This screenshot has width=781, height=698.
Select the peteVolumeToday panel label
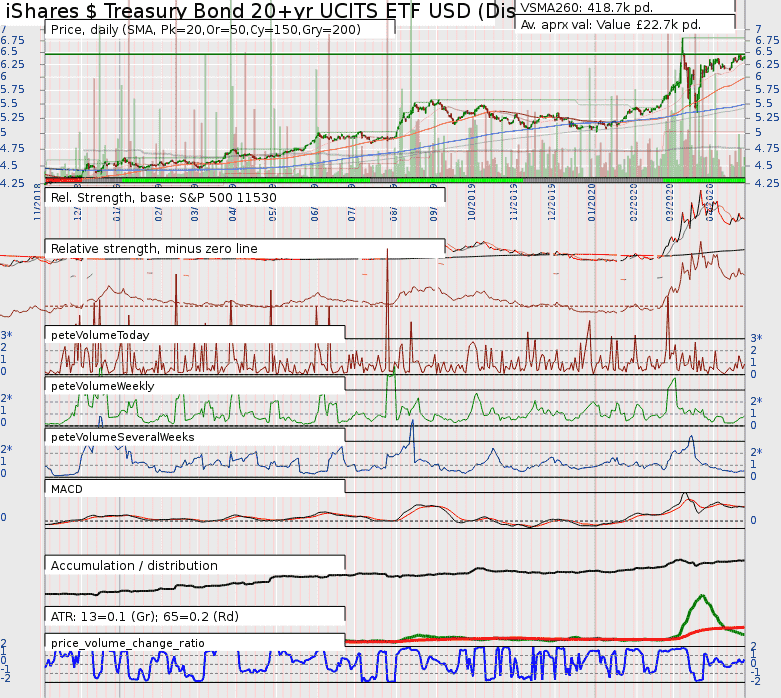pyautogui.click(x=100, y=335)
